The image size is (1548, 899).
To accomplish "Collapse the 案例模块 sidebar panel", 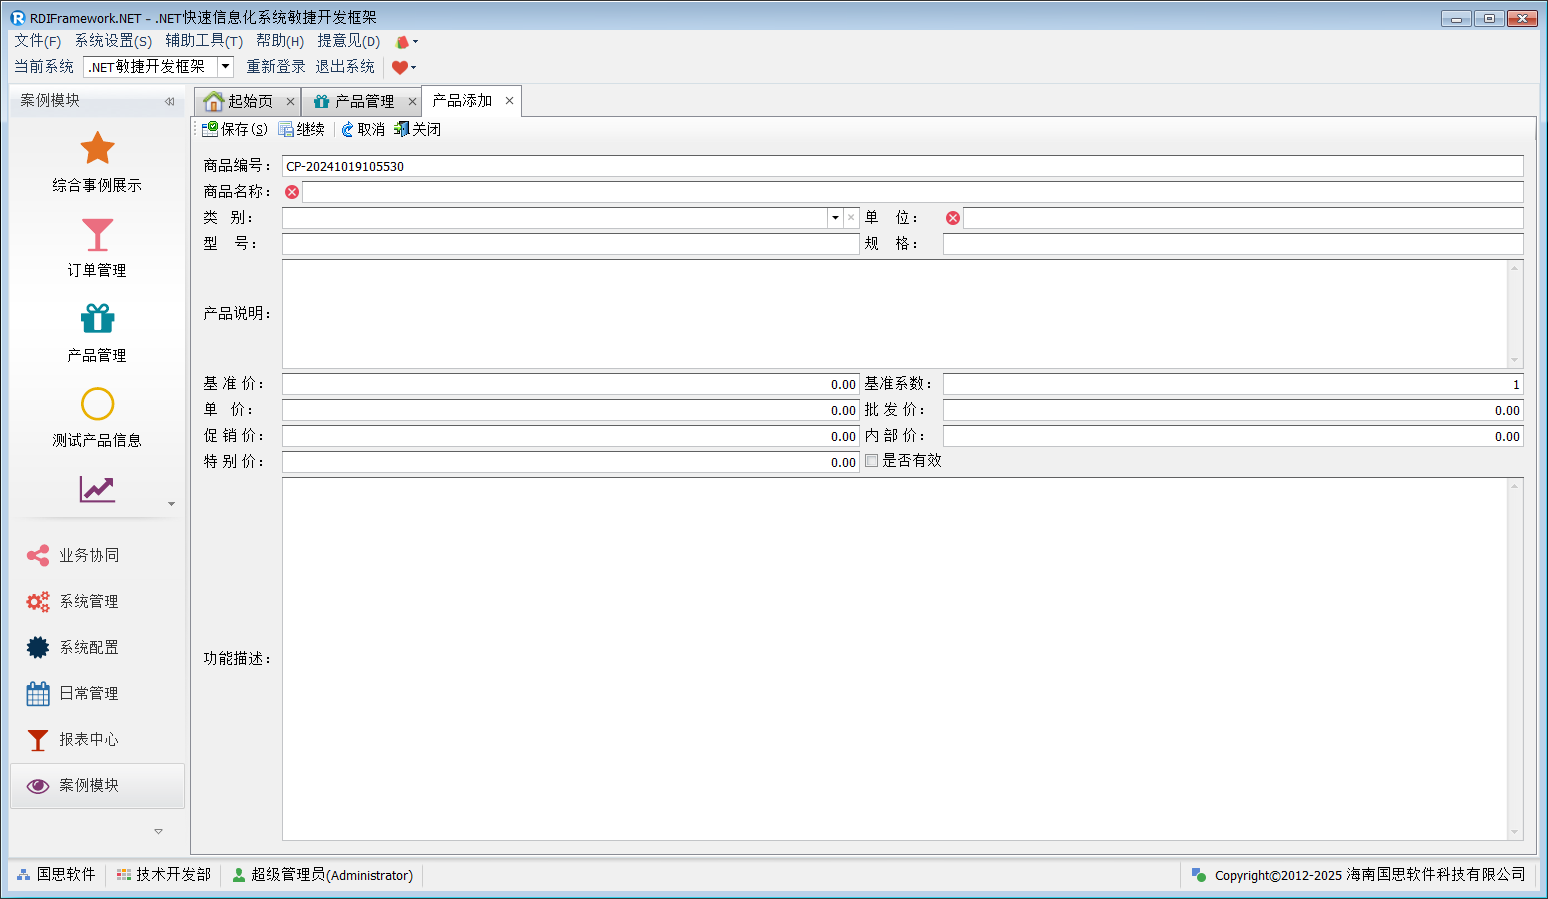I will point(169,101).
